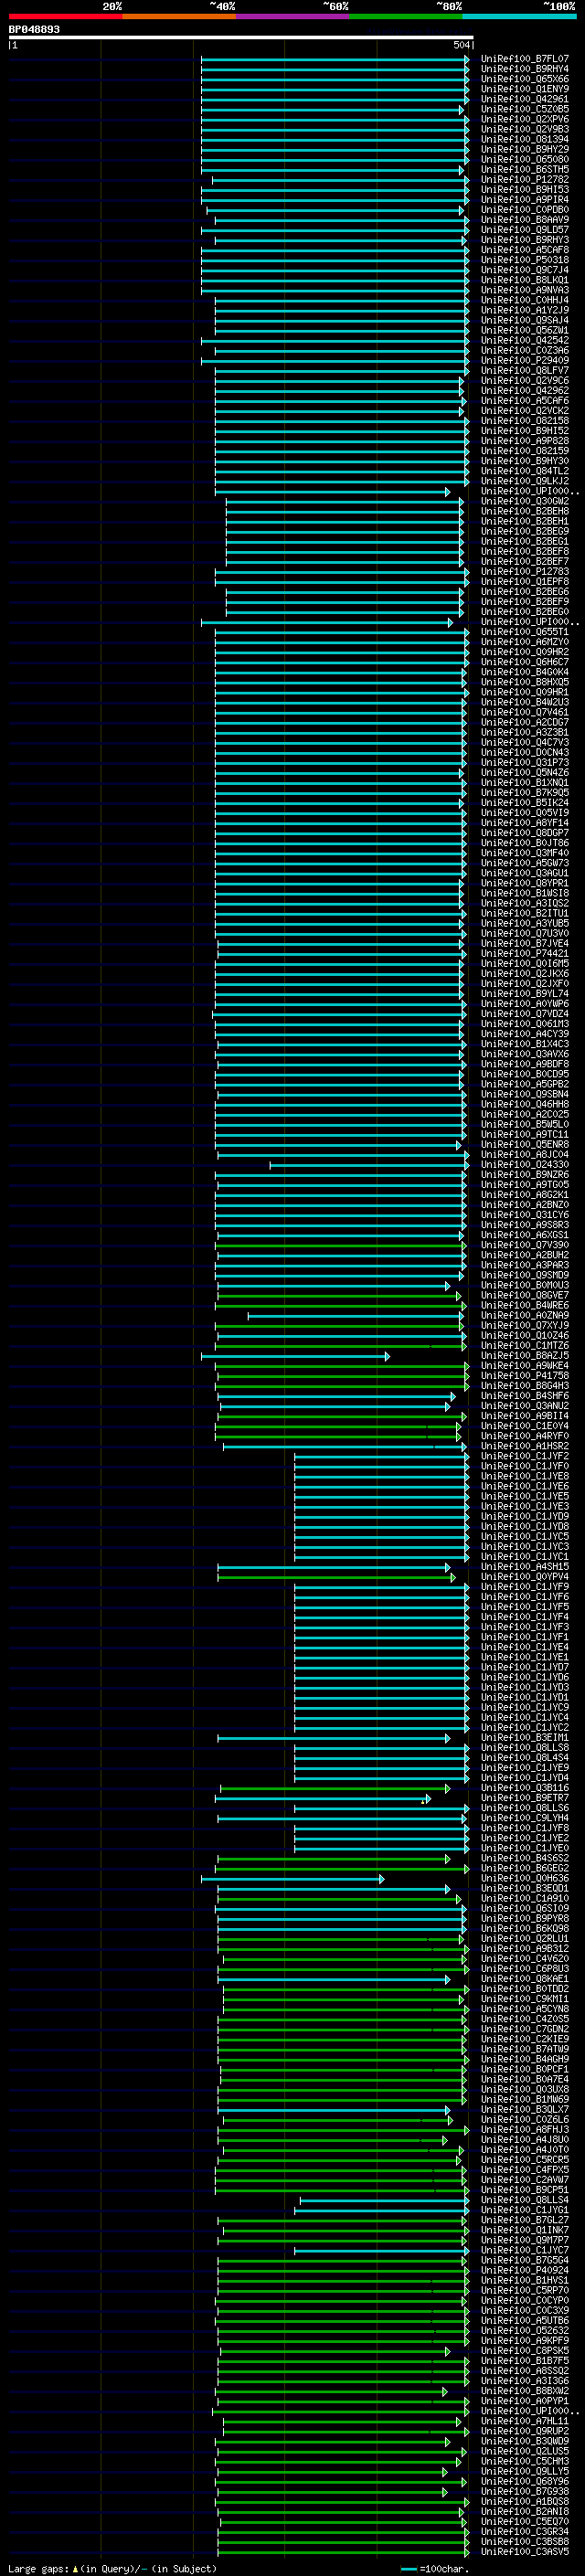
Task: Select hit label UniRef100_Q9LD57
Action: click(x=524, y=230)
